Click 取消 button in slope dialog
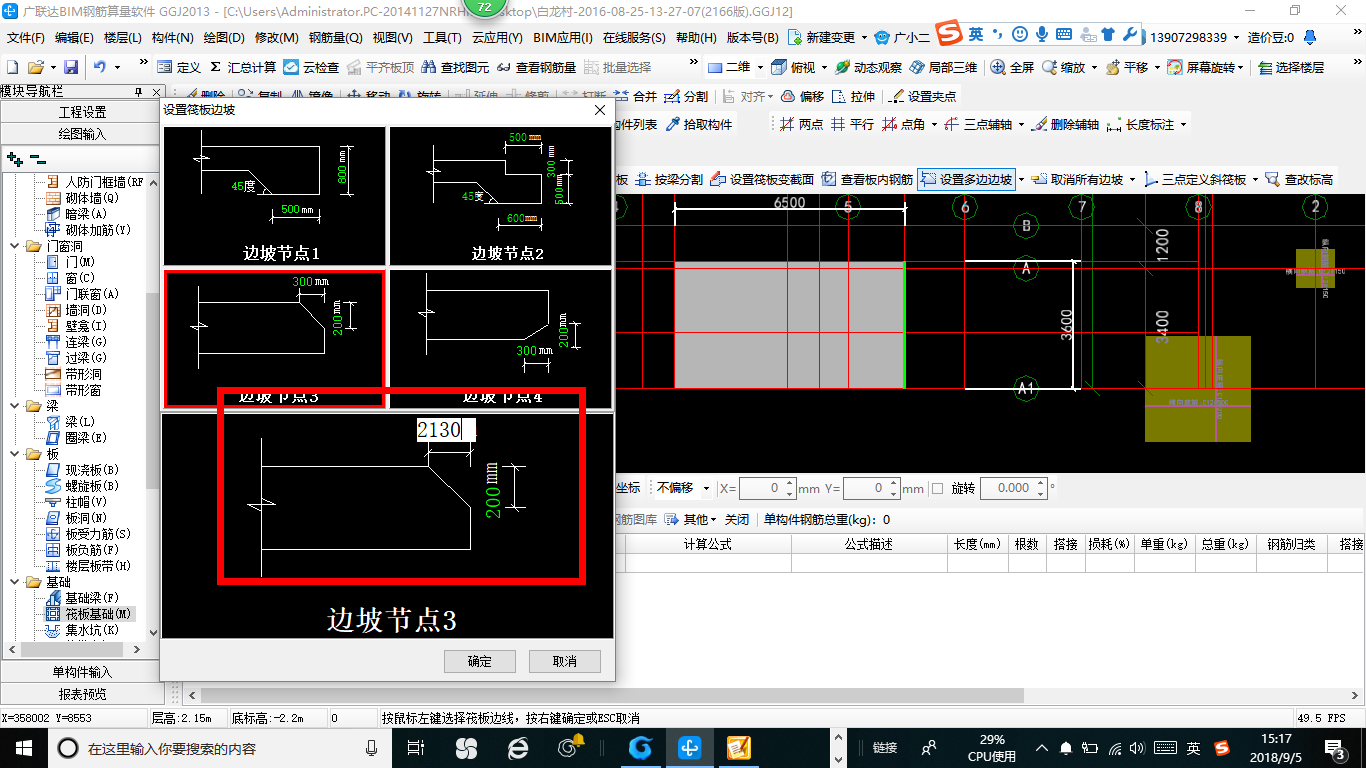 click(565, 661)
